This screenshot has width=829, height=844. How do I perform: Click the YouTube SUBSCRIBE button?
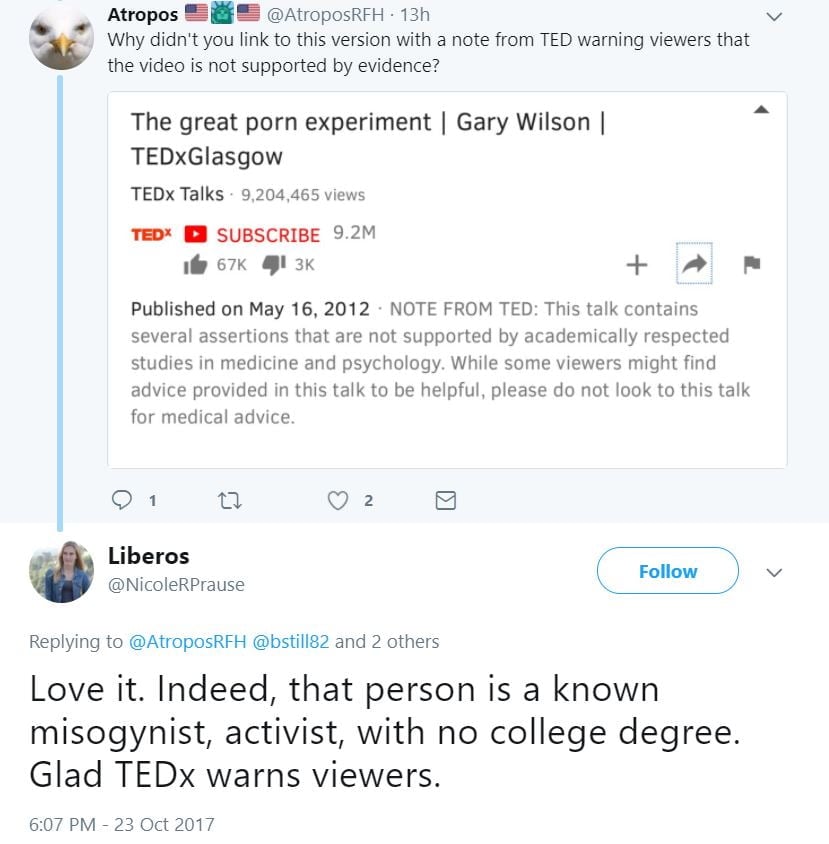pos(255,235)
